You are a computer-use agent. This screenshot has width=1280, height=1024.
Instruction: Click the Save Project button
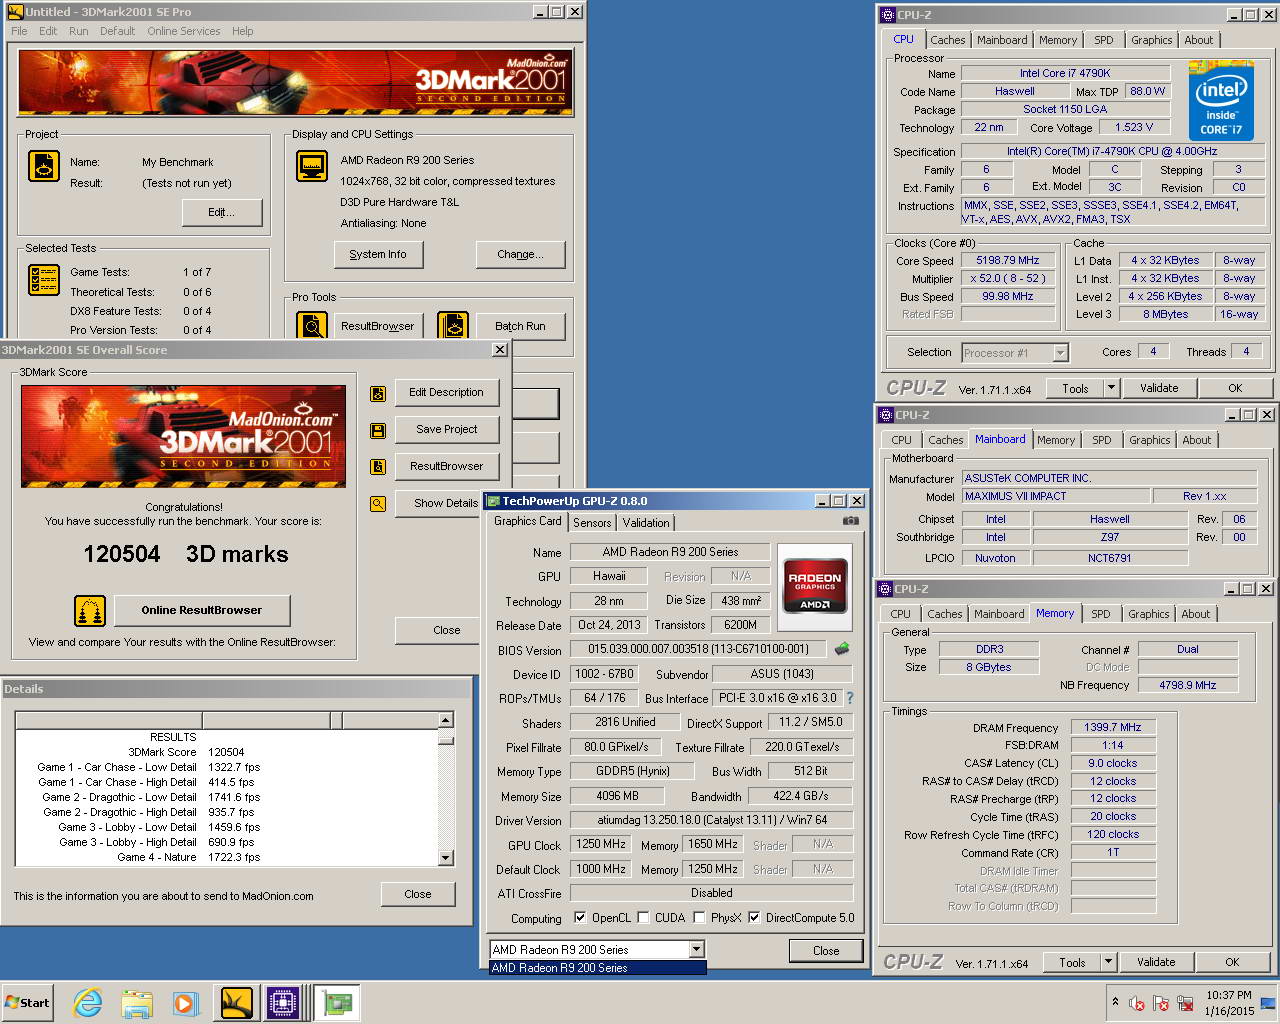coord(447,429)
